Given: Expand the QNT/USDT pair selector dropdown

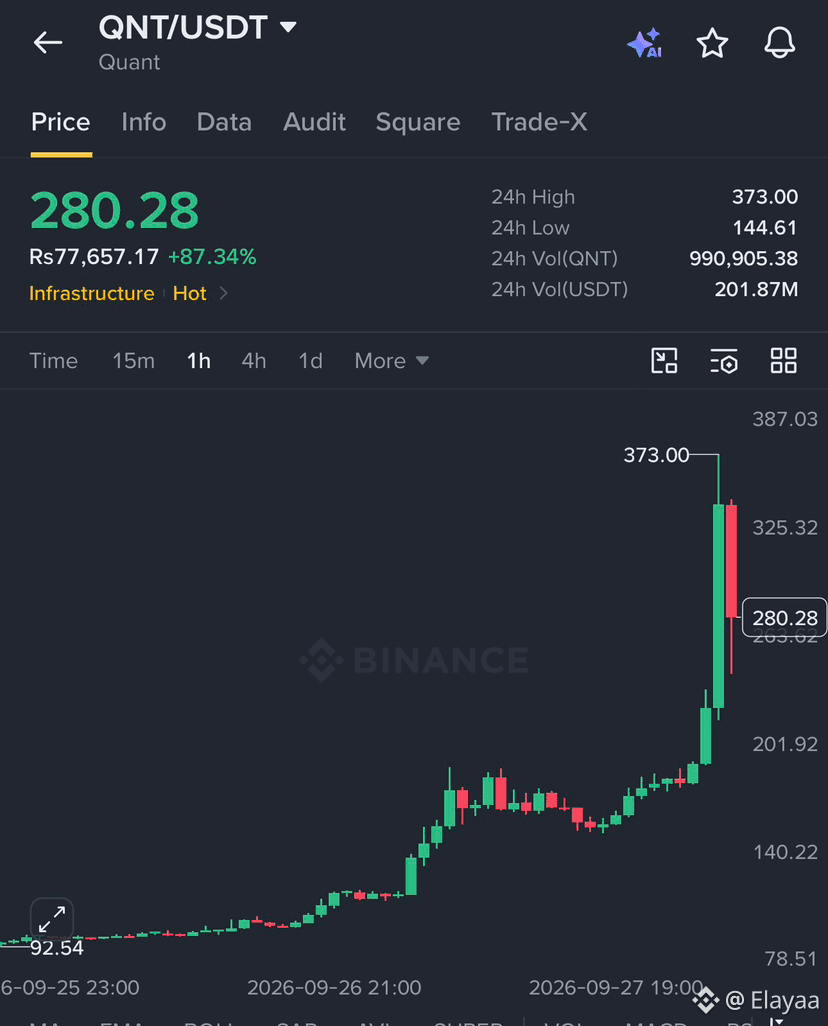Looking at the screenshot, I should [288, 27].
